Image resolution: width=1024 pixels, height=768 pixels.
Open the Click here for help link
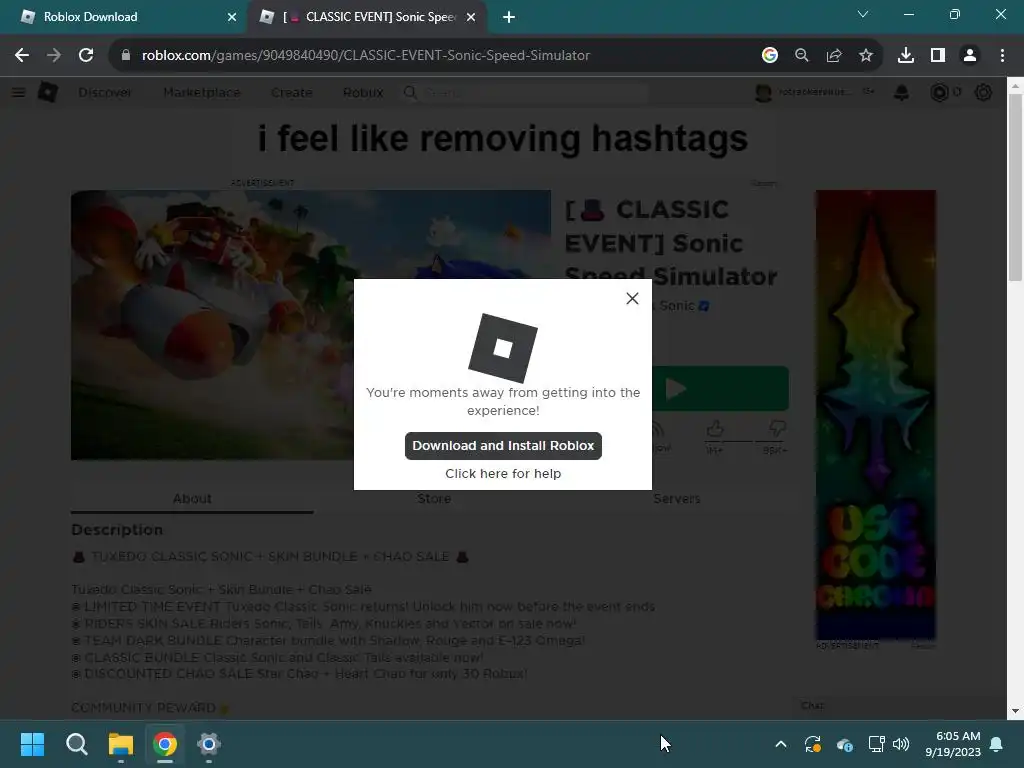503,473
